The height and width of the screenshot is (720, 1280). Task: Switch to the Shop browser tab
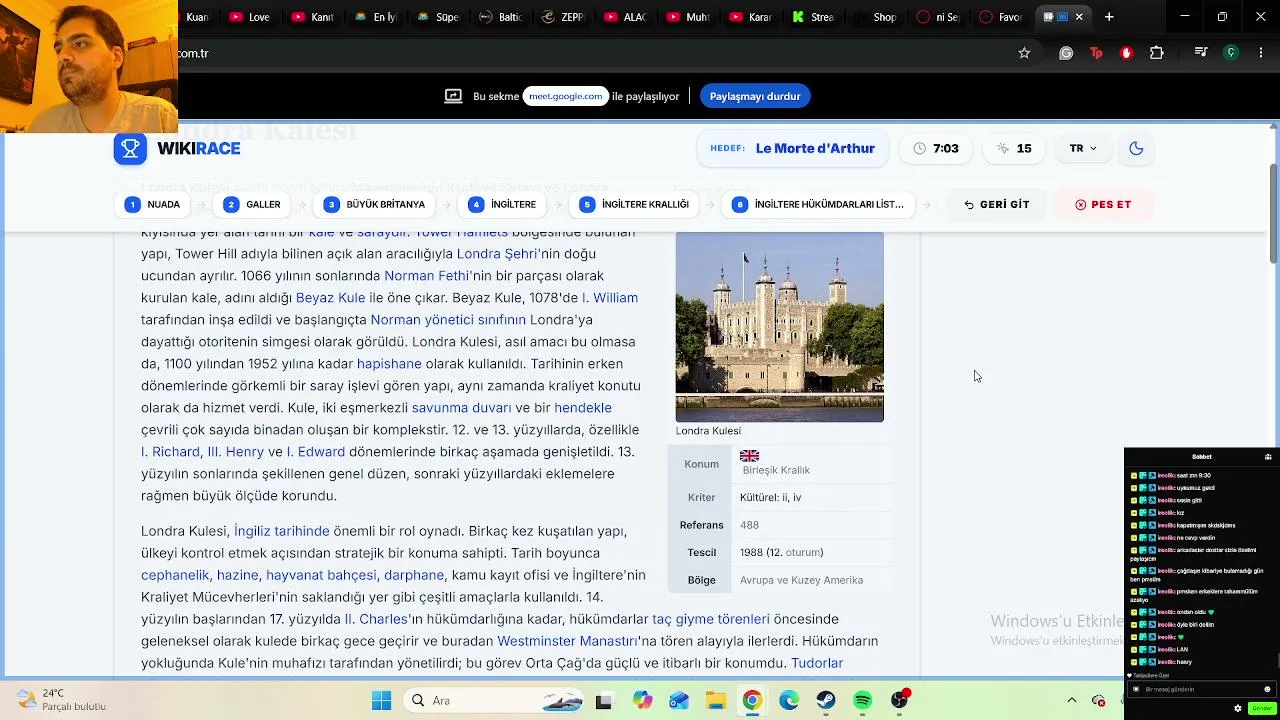[876, 17]
